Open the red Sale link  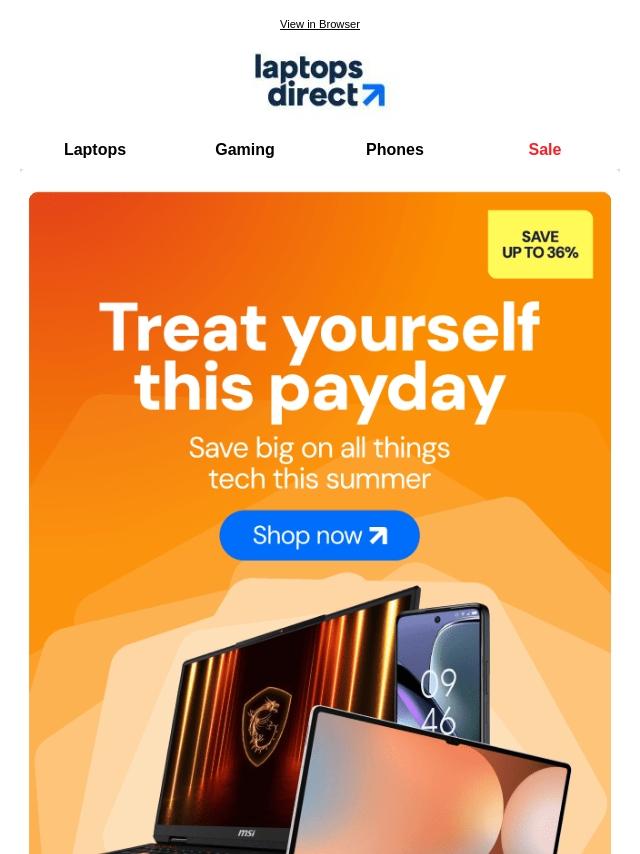545,149
